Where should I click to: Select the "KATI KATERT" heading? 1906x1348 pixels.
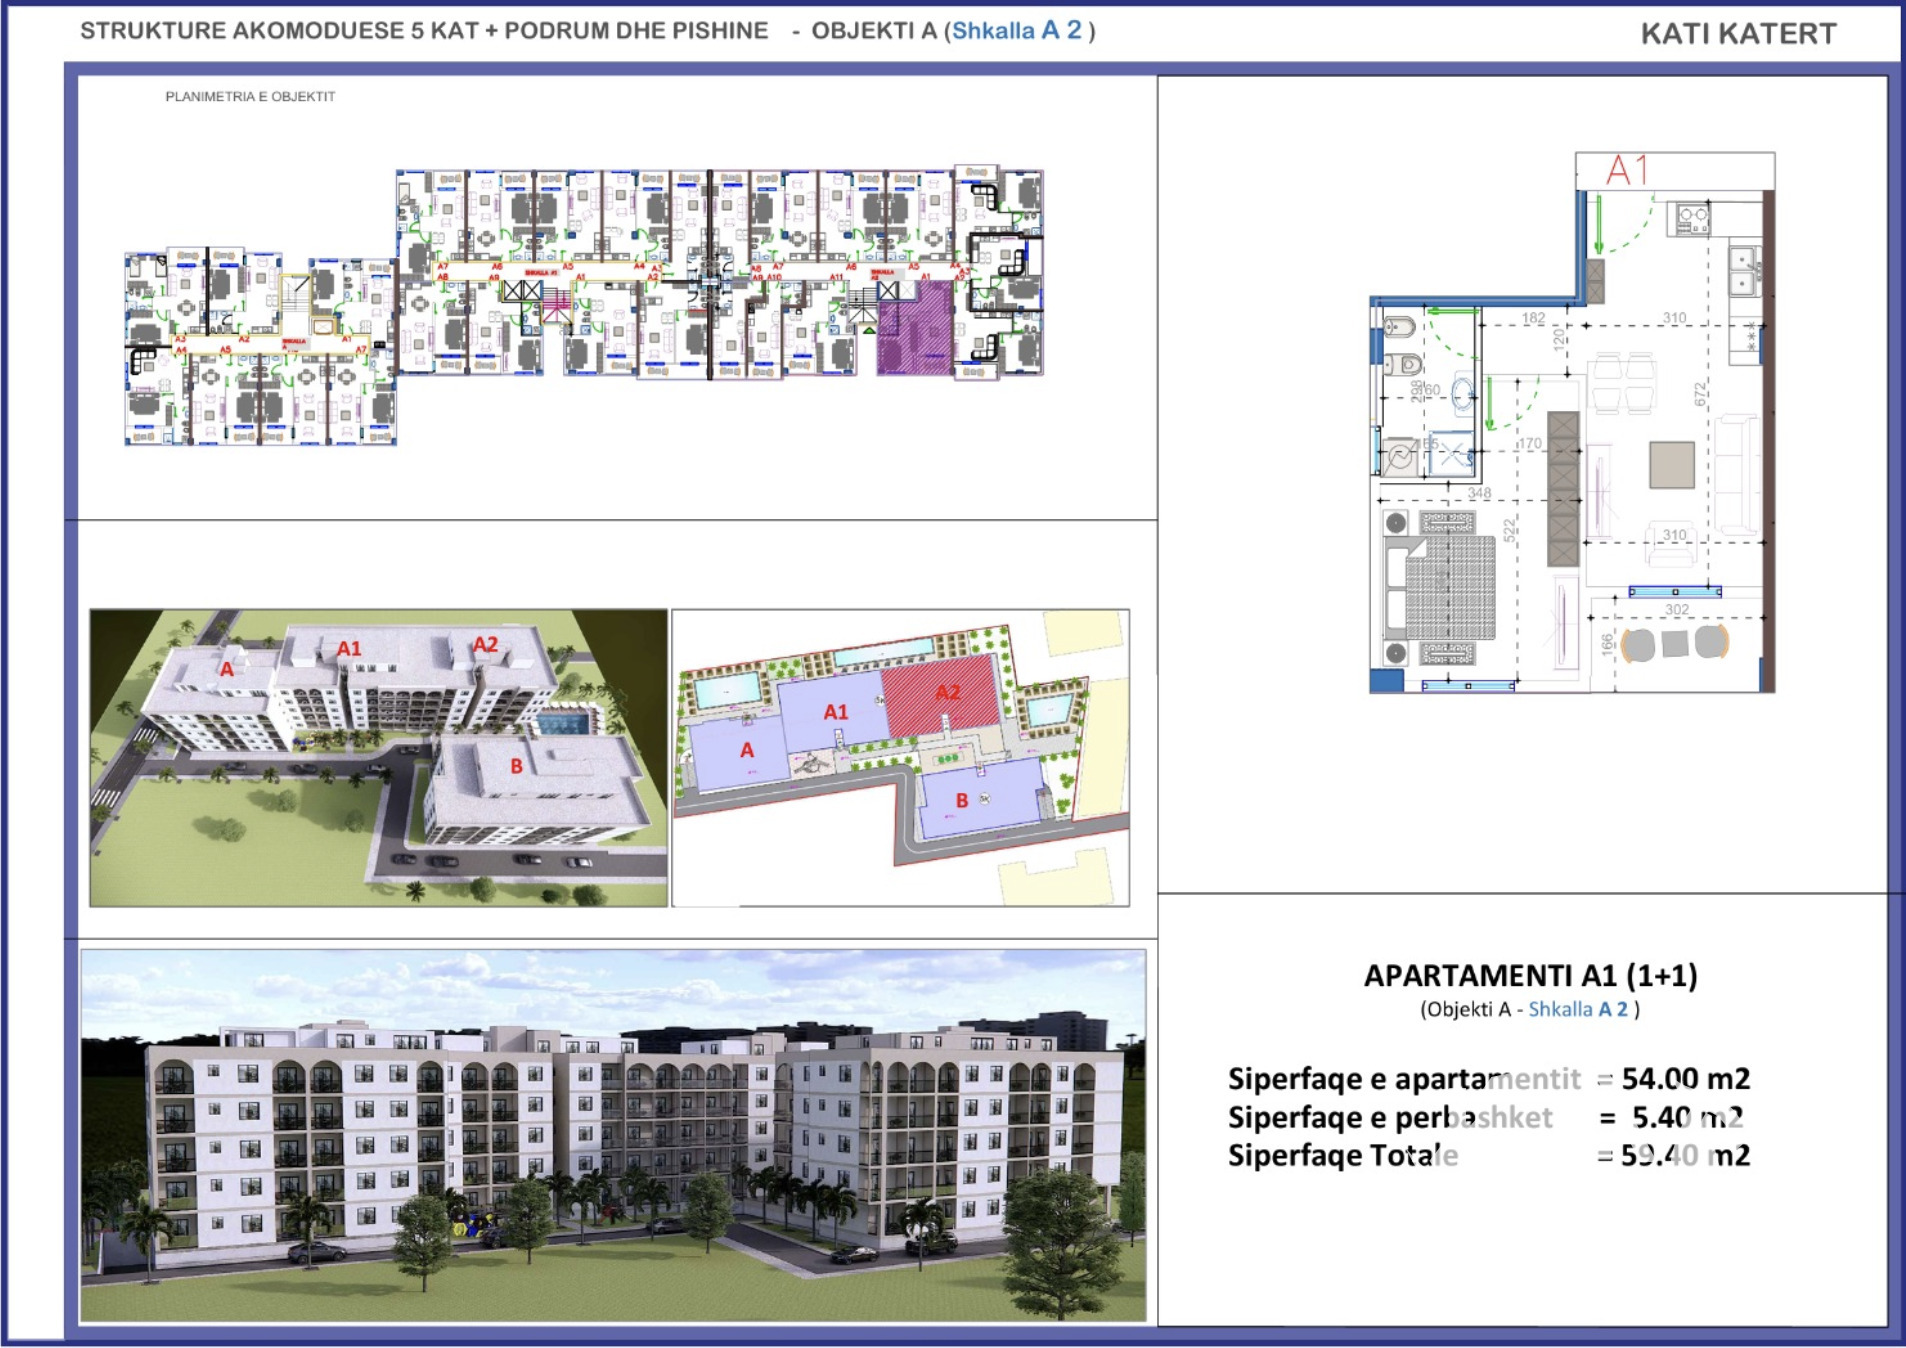pyautogui.click(x=1738, y=34)
